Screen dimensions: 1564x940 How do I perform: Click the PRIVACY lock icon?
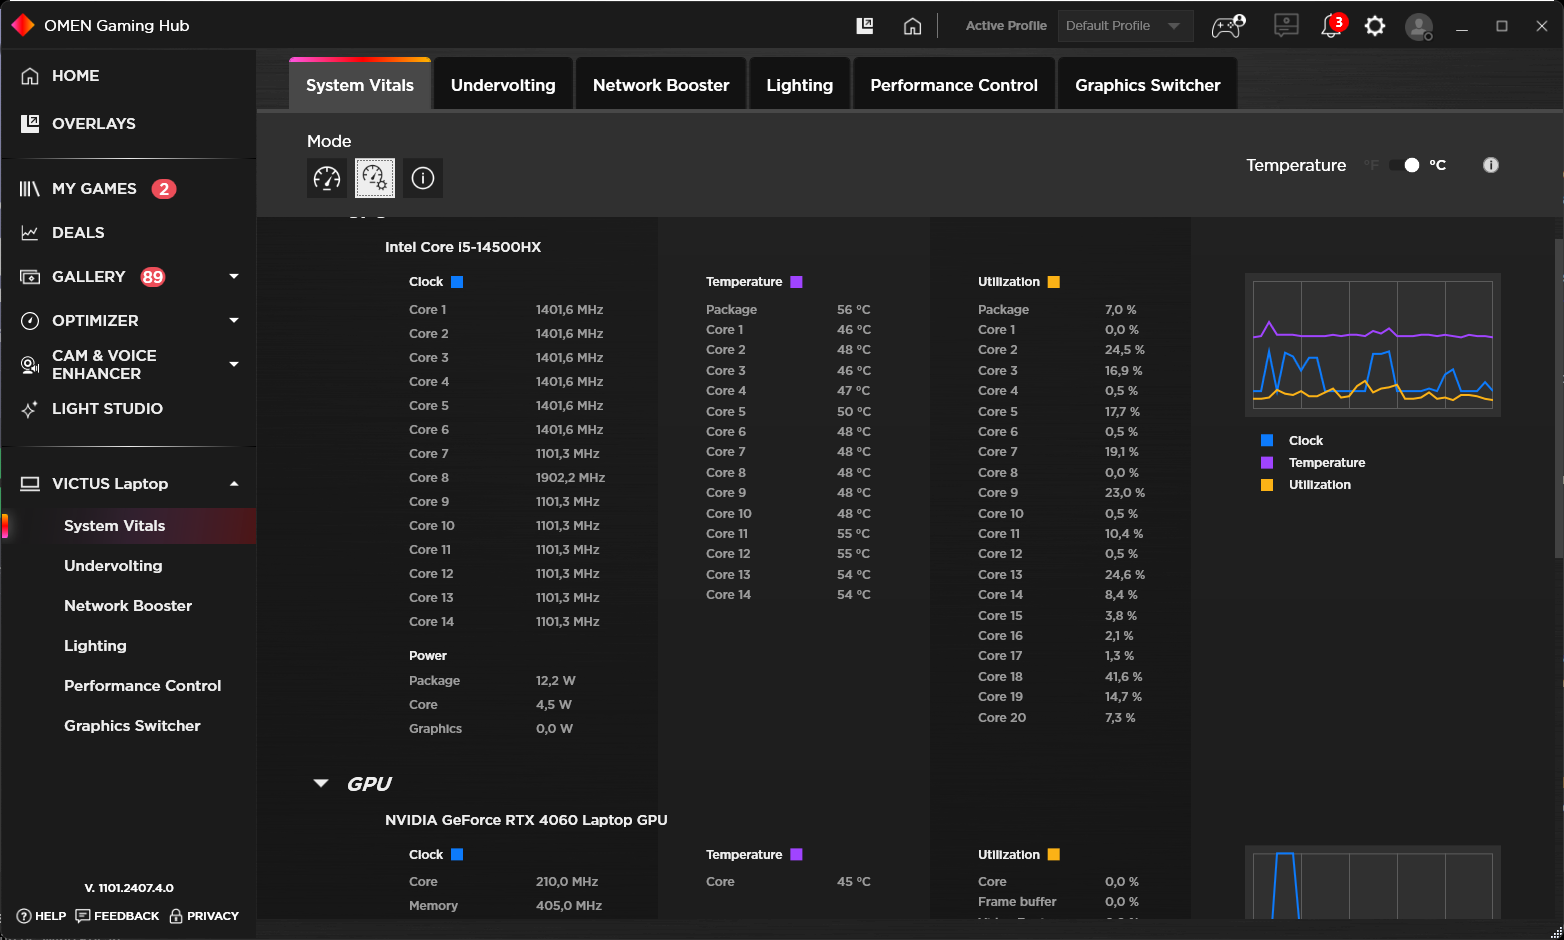click(x=176, y=916)
